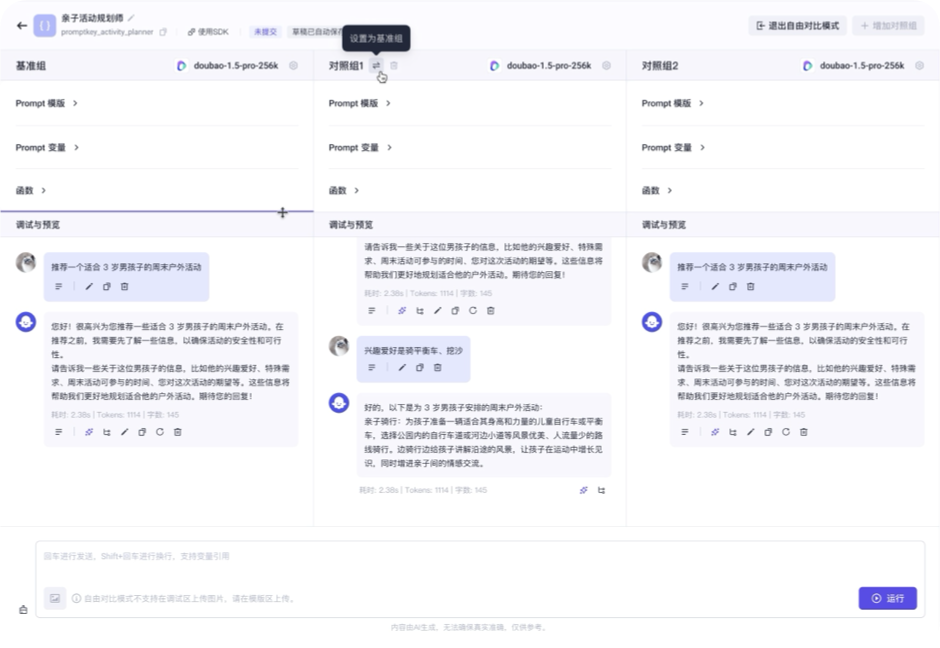Click the 草稿已自动保存 status label
940x648 pixels.
[x=317, y=32]
